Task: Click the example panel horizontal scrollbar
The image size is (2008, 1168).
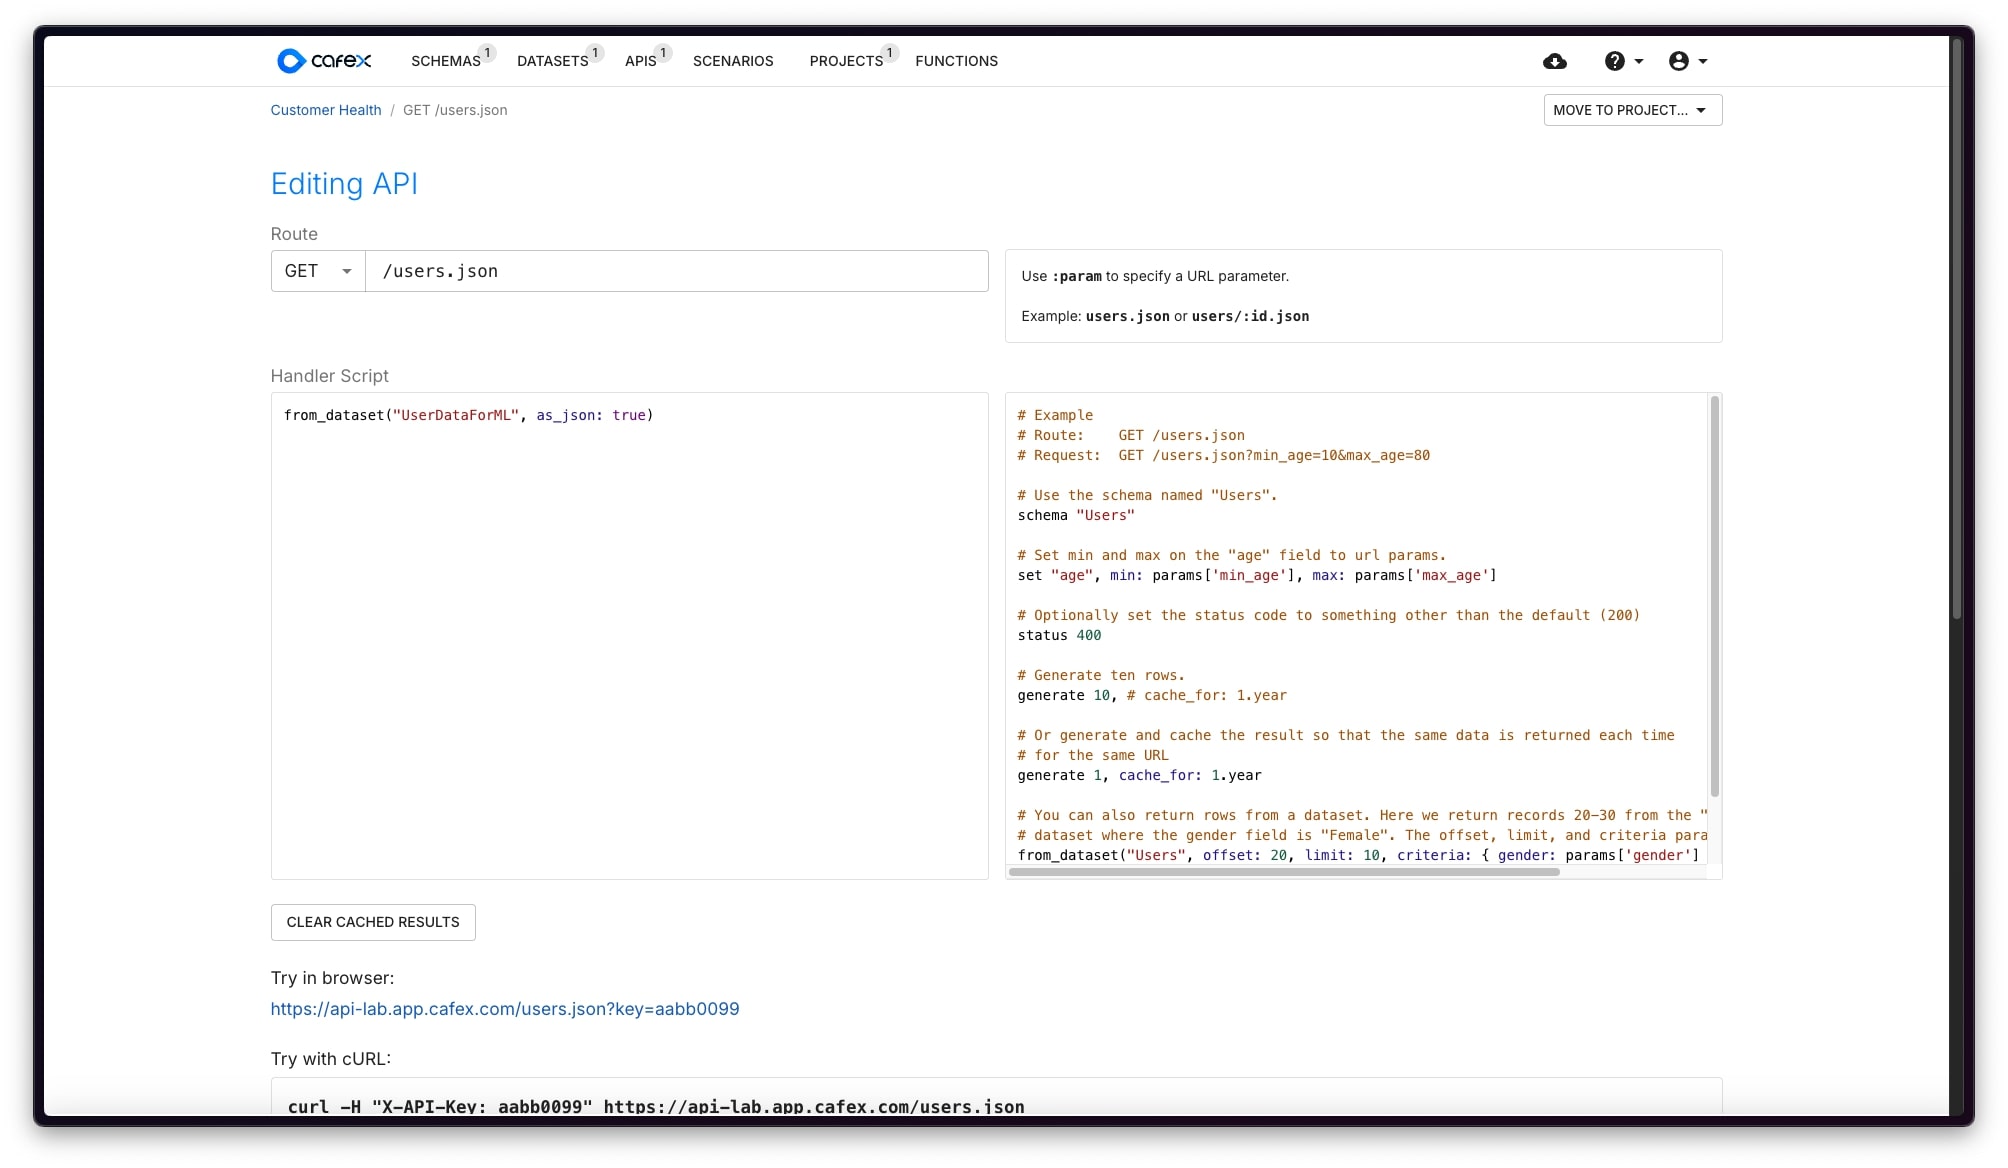Action: tap(1284, 872)
